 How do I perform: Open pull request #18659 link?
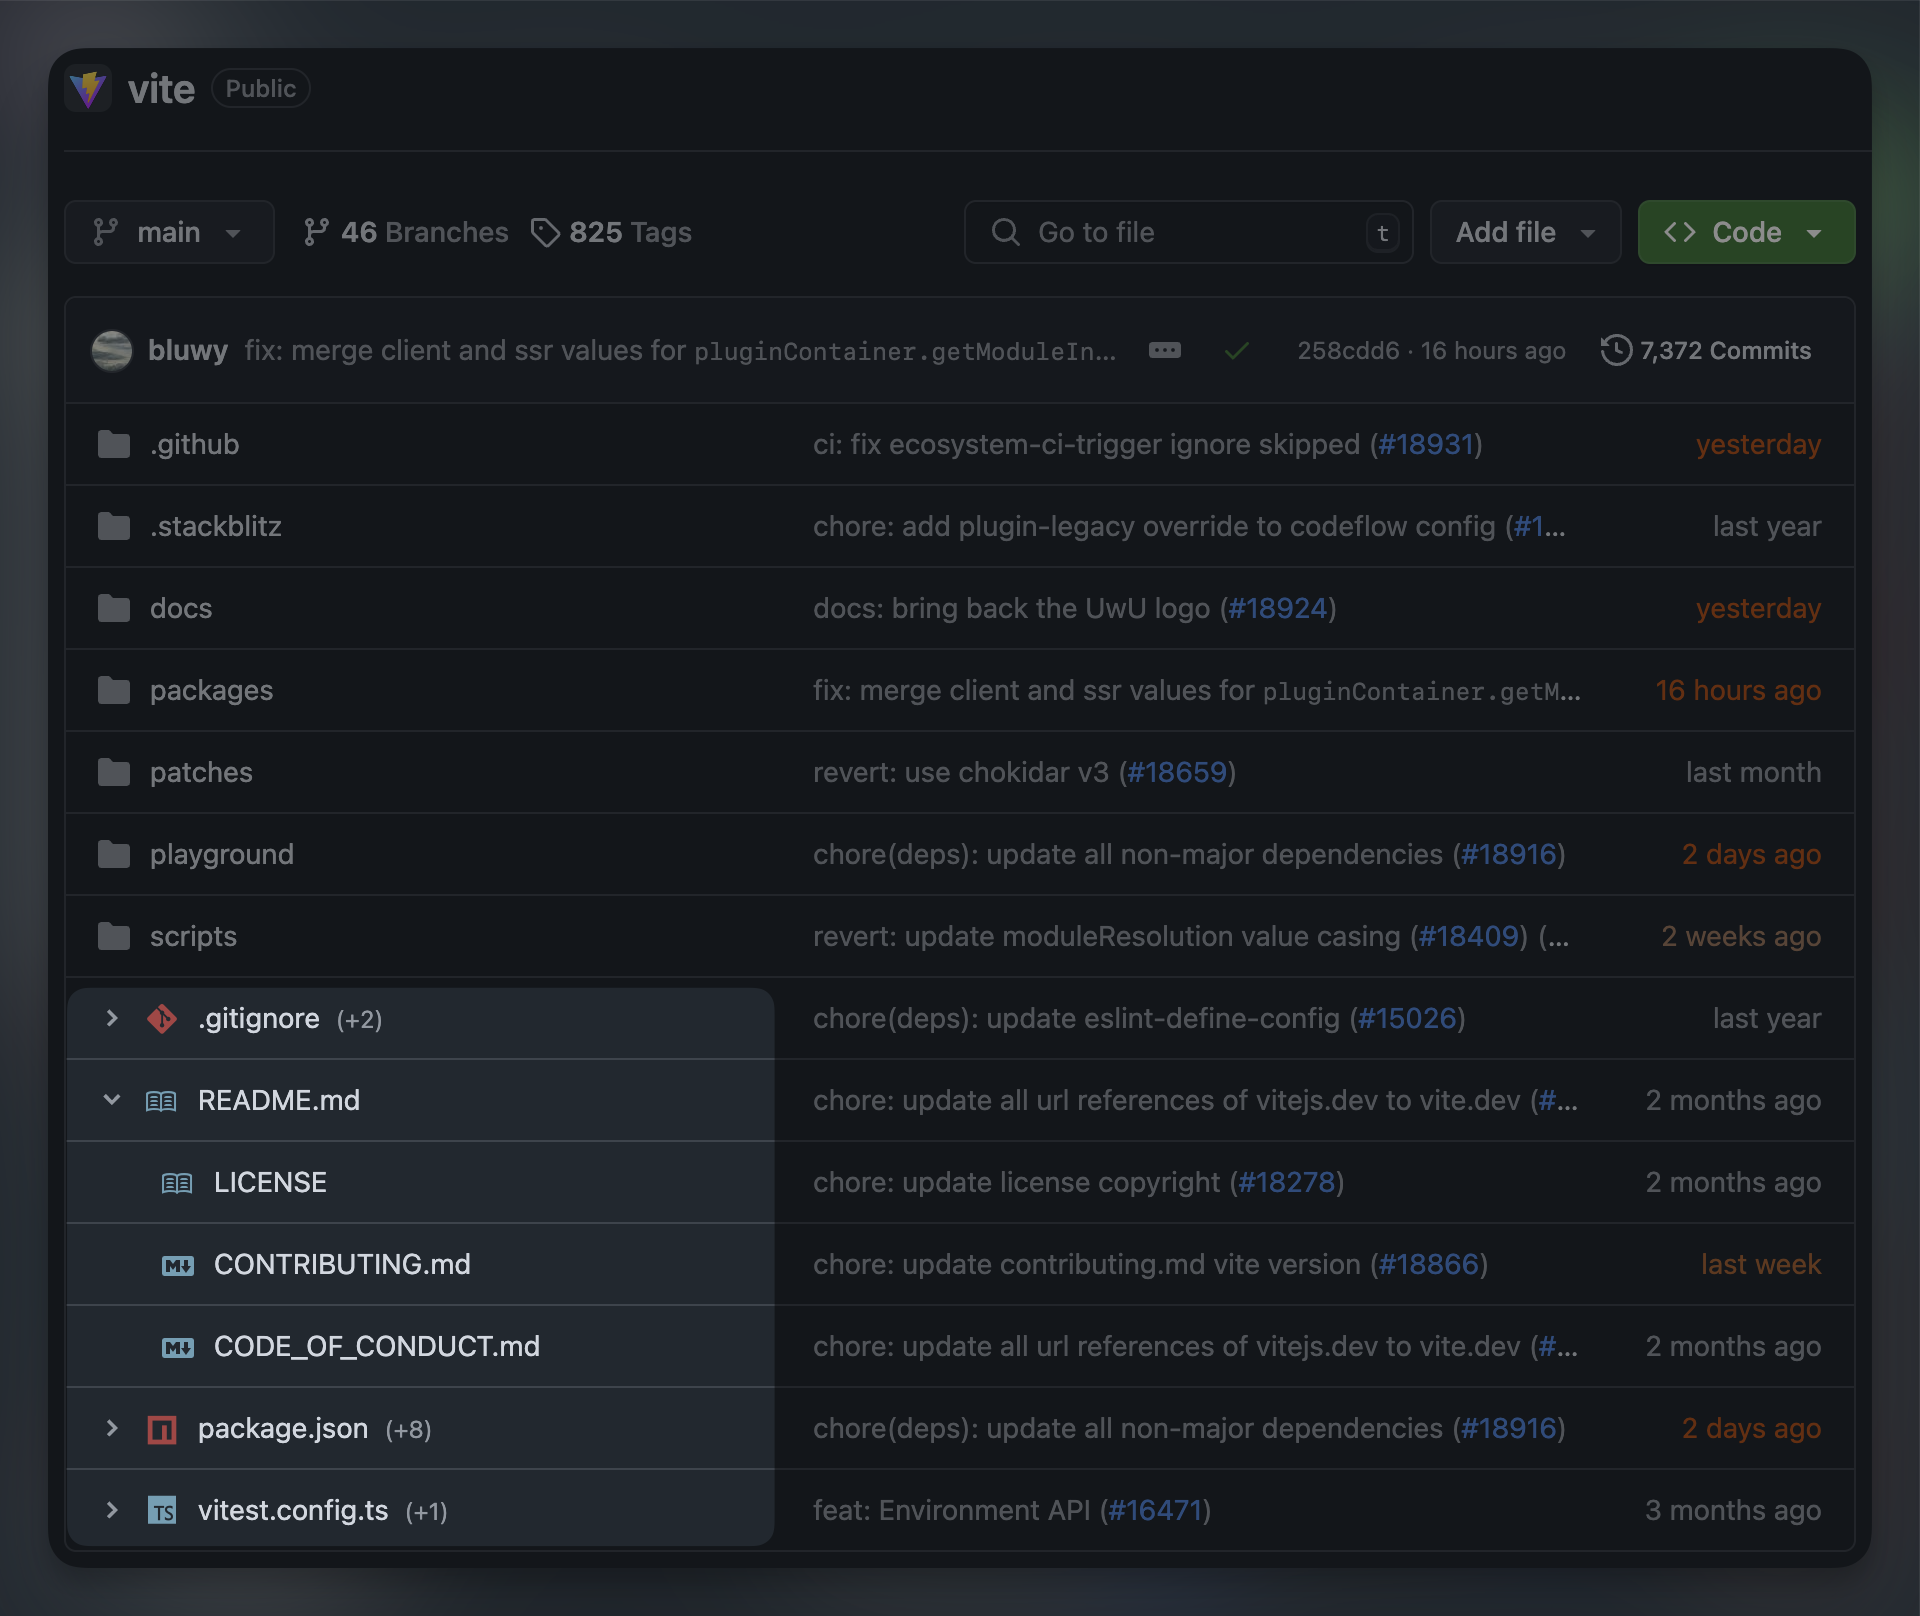pos(1177,772)
